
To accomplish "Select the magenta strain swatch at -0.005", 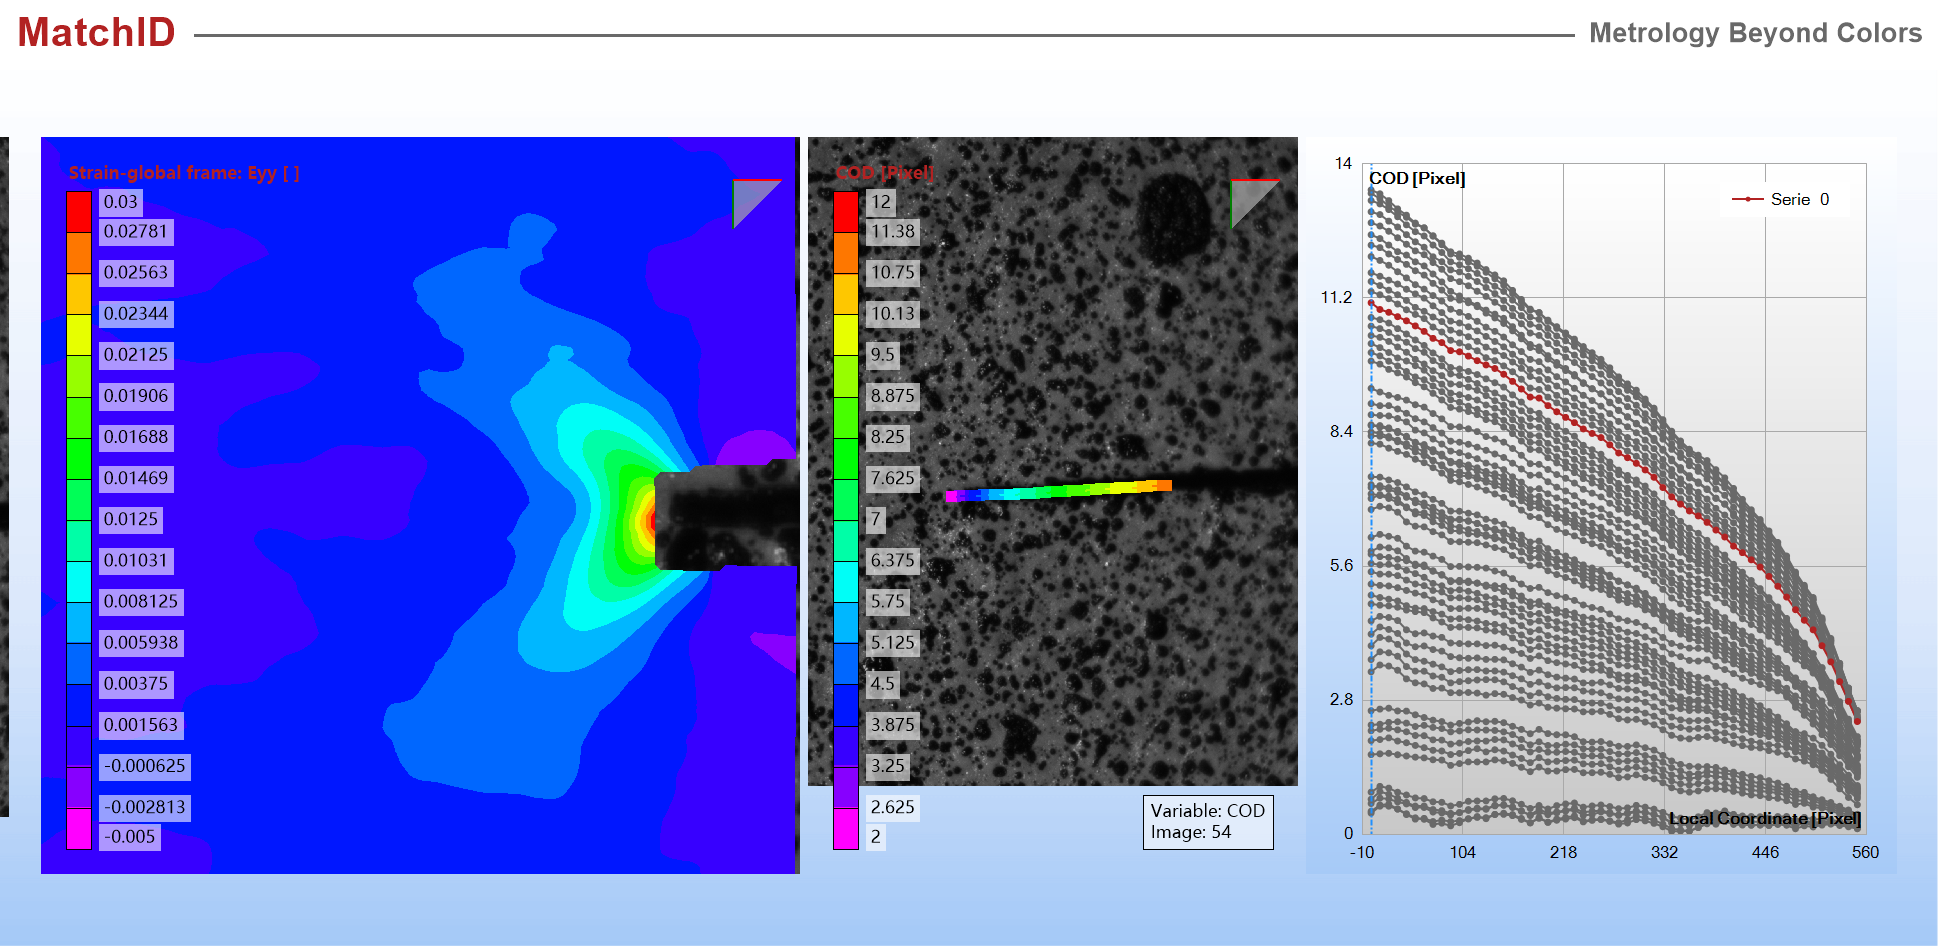I will [79, 829].
